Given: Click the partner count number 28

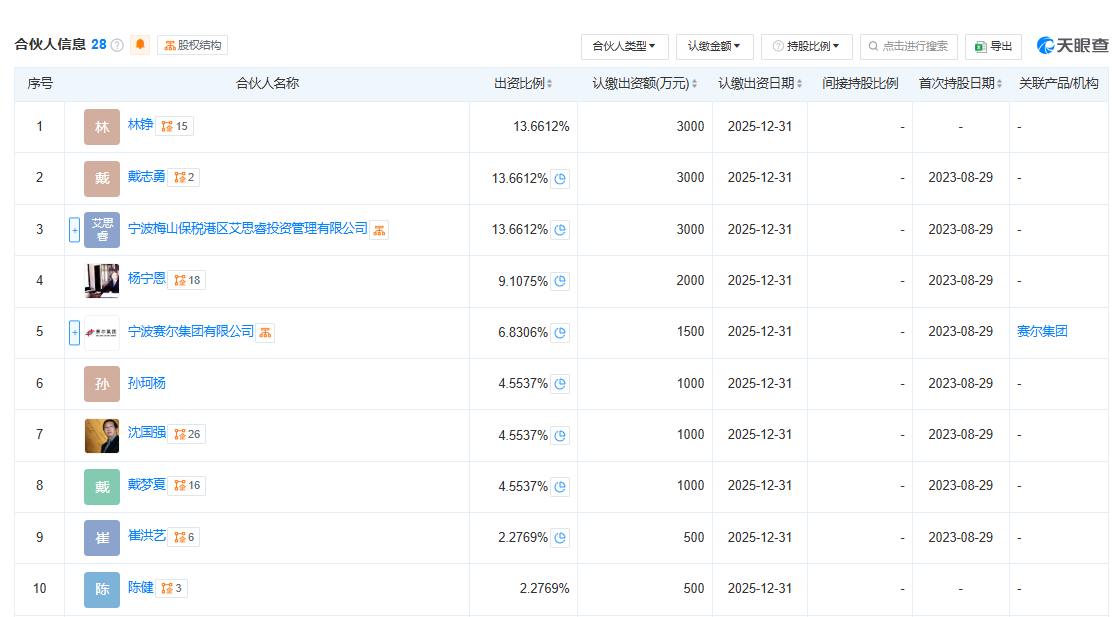Looking at the screenshot, I should pos(98,45).
